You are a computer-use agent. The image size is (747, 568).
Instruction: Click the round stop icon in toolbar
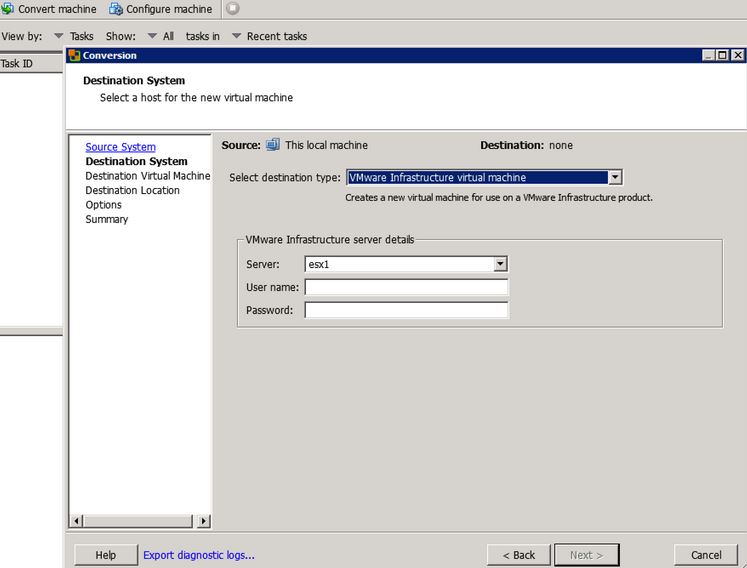(232, 8)
